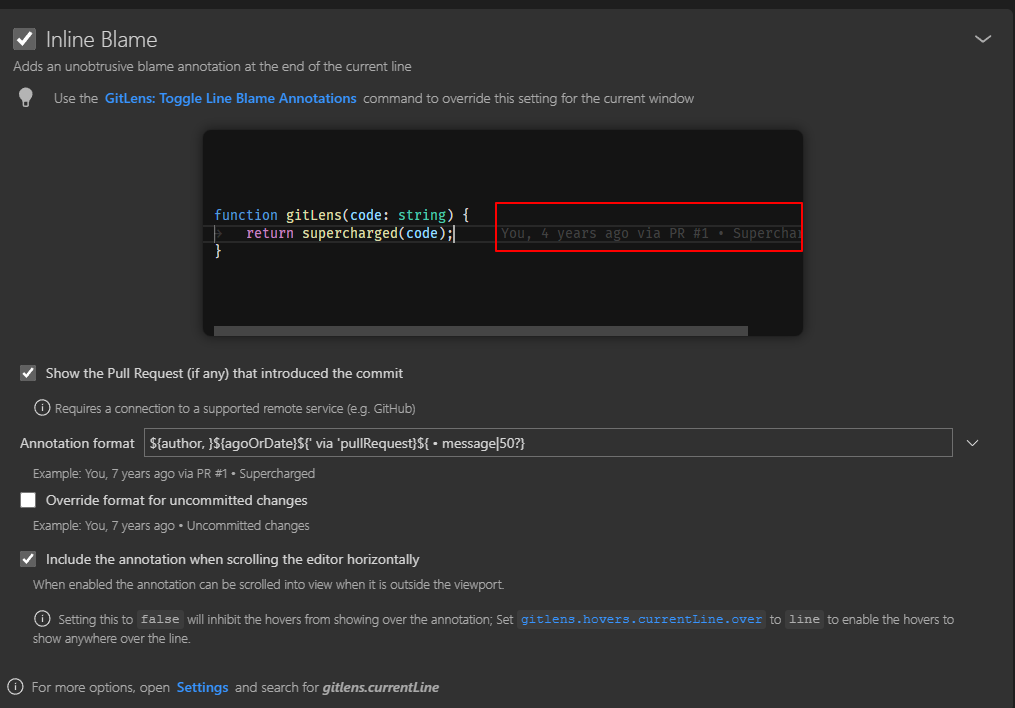Collapse the Inline Blame section
Screen dimensions: 1015x708
point(983,38)
